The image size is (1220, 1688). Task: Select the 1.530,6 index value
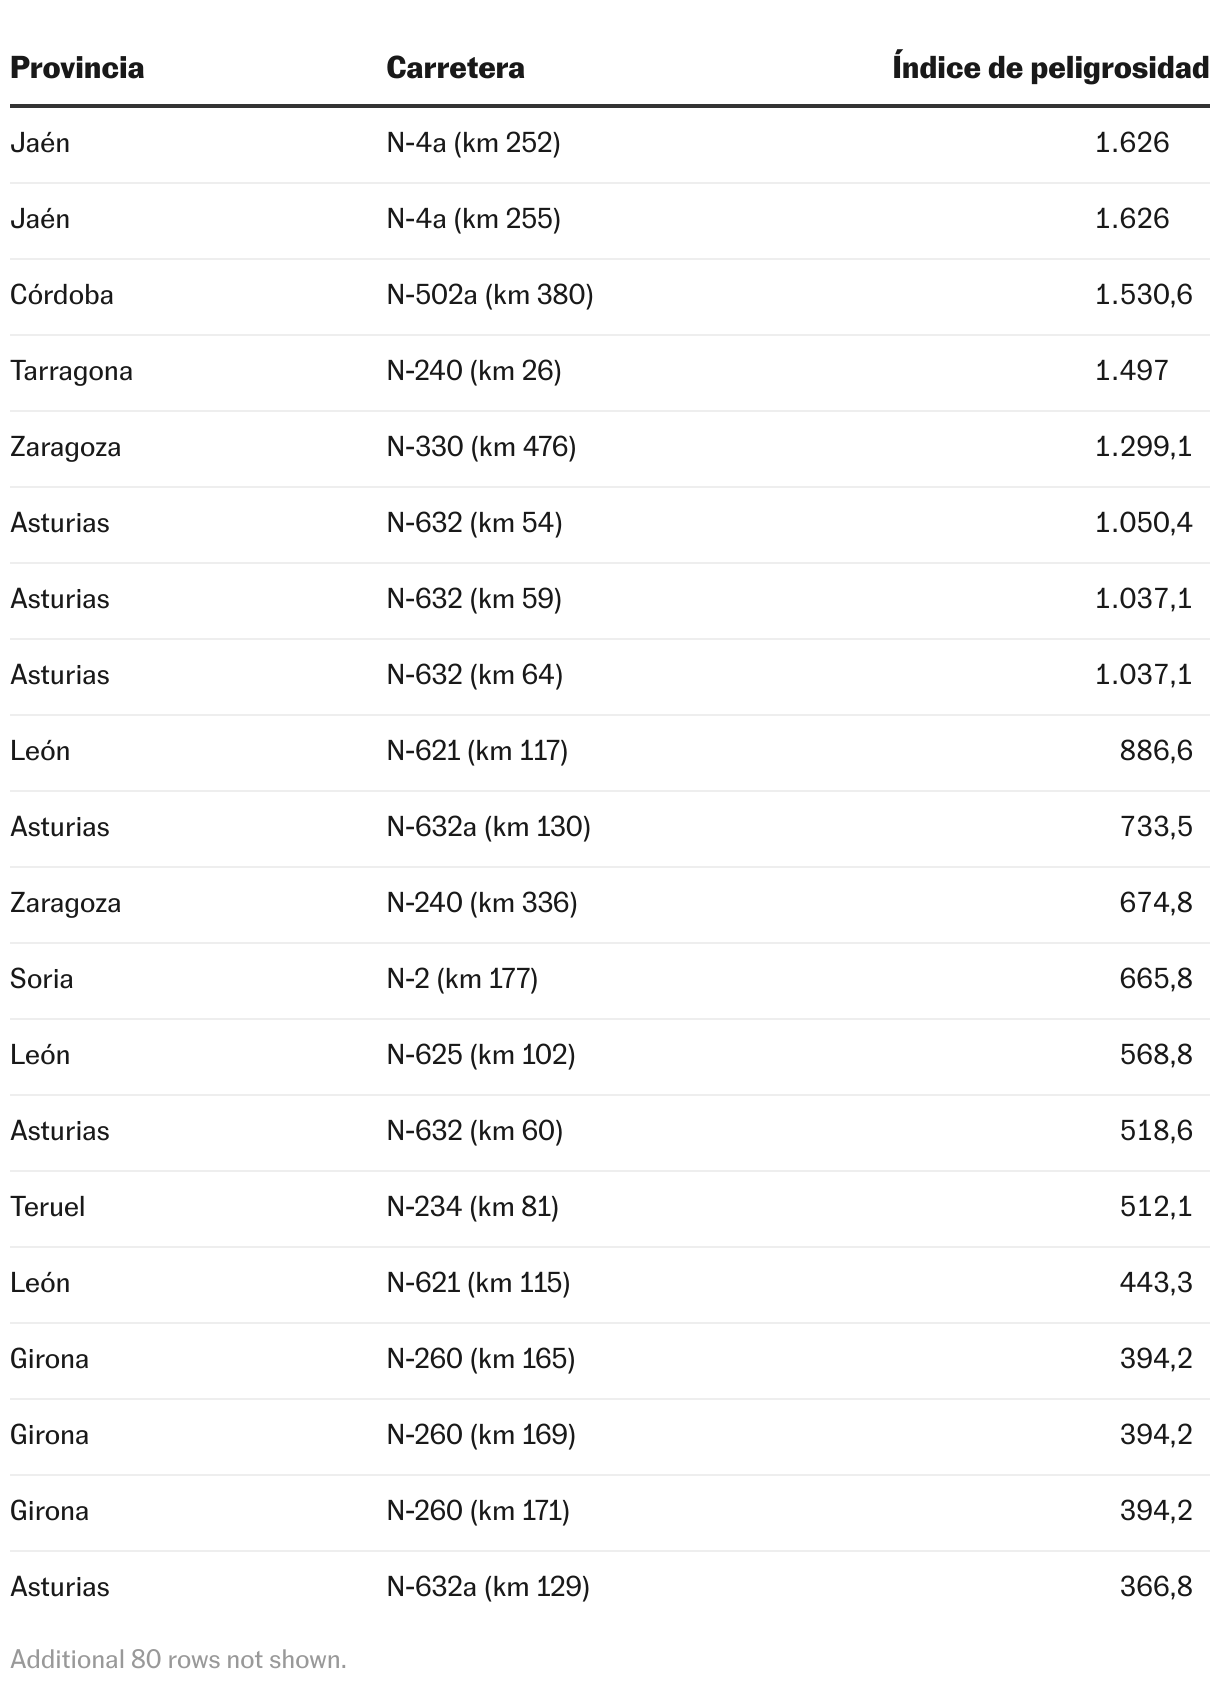click(1143, 295)
